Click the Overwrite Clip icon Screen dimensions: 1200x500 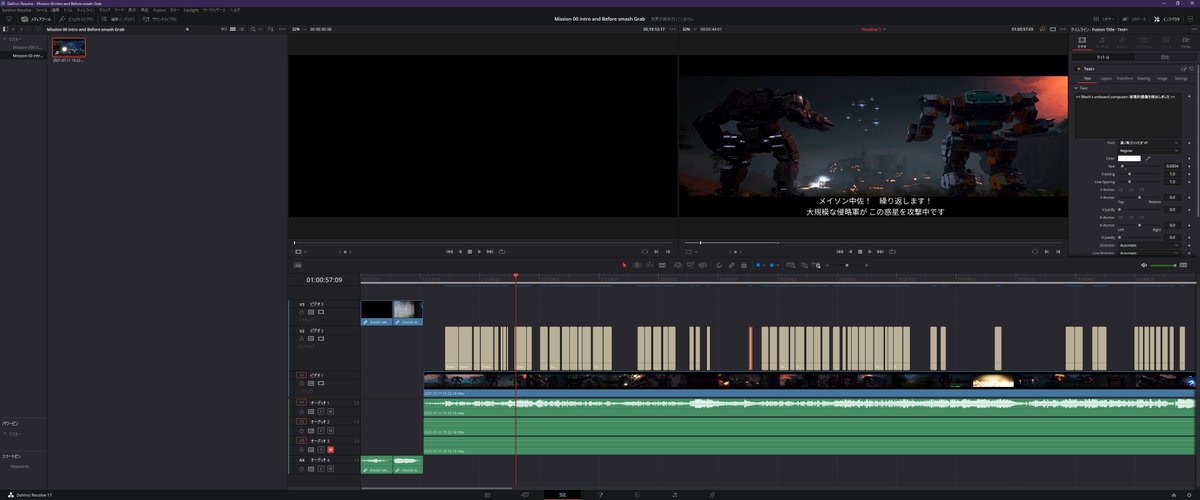(x=690, y=265)
